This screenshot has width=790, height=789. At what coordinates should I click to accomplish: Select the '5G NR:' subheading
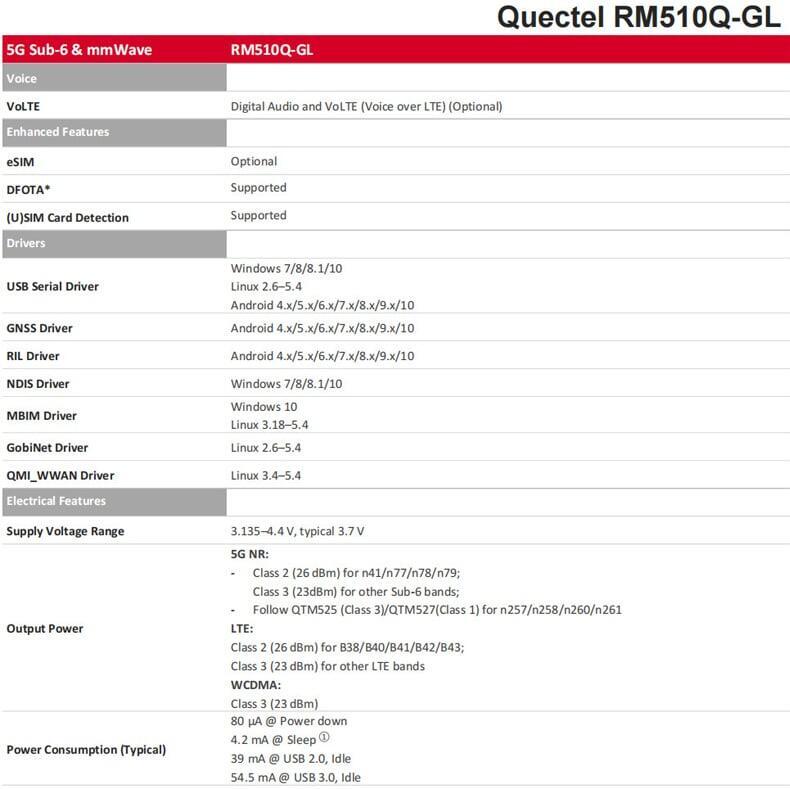point(250,554)
